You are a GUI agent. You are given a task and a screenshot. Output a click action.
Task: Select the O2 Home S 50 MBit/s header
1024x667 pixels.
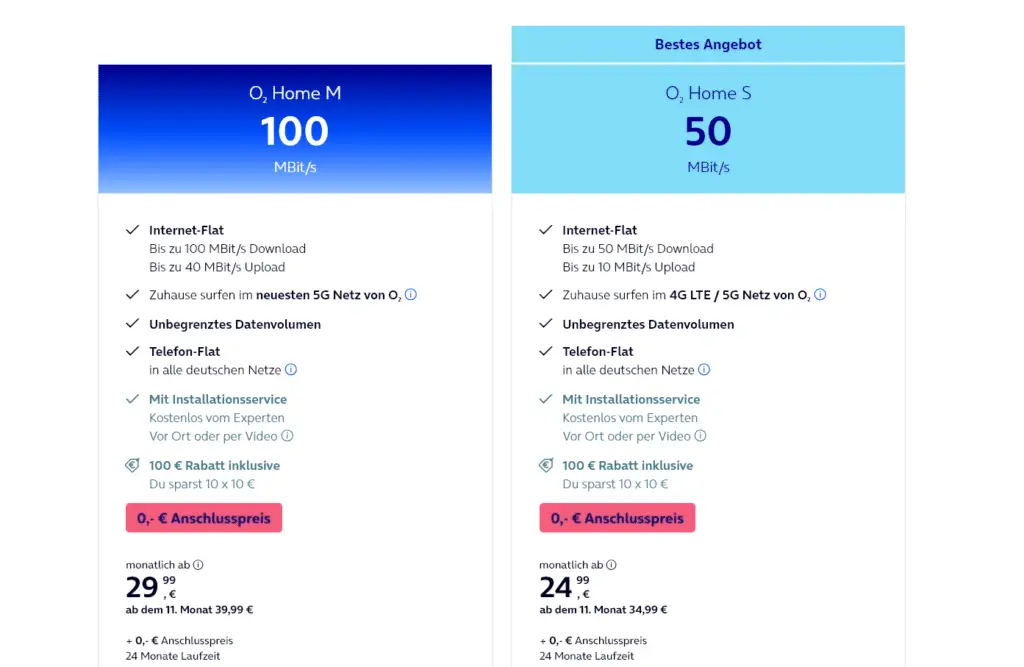(x=708, y=129)
